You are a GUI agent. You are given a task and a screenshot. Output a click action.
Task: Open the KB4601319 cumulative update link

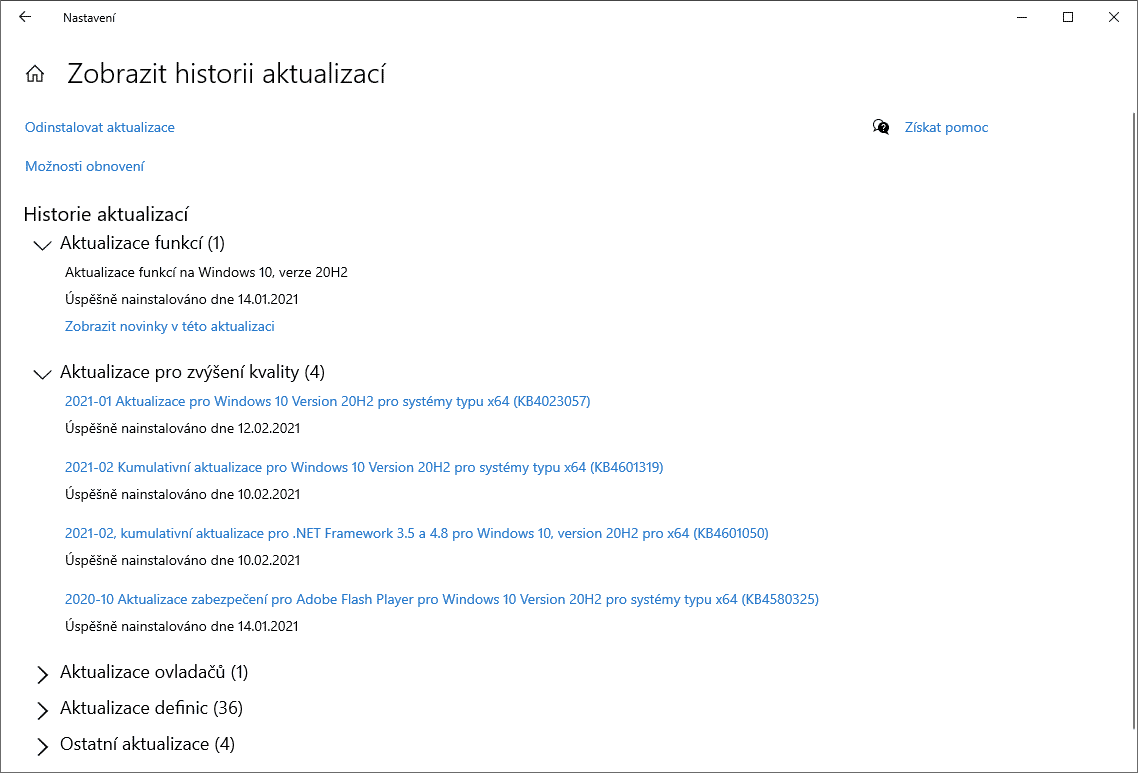click(x=364, y=467)
